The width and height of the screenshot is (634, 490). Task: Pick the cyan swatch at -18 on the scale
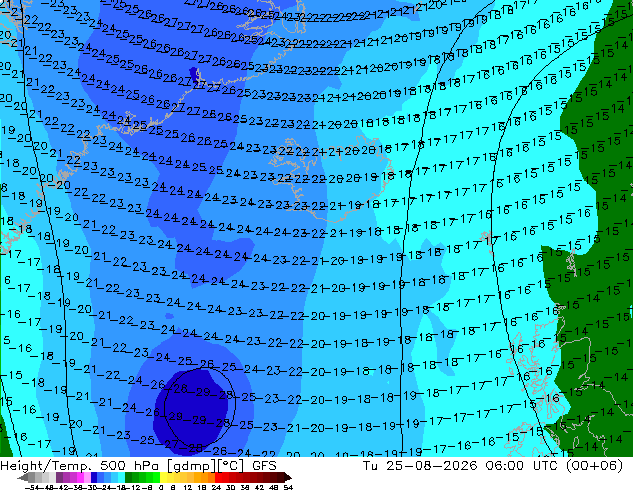121,478
